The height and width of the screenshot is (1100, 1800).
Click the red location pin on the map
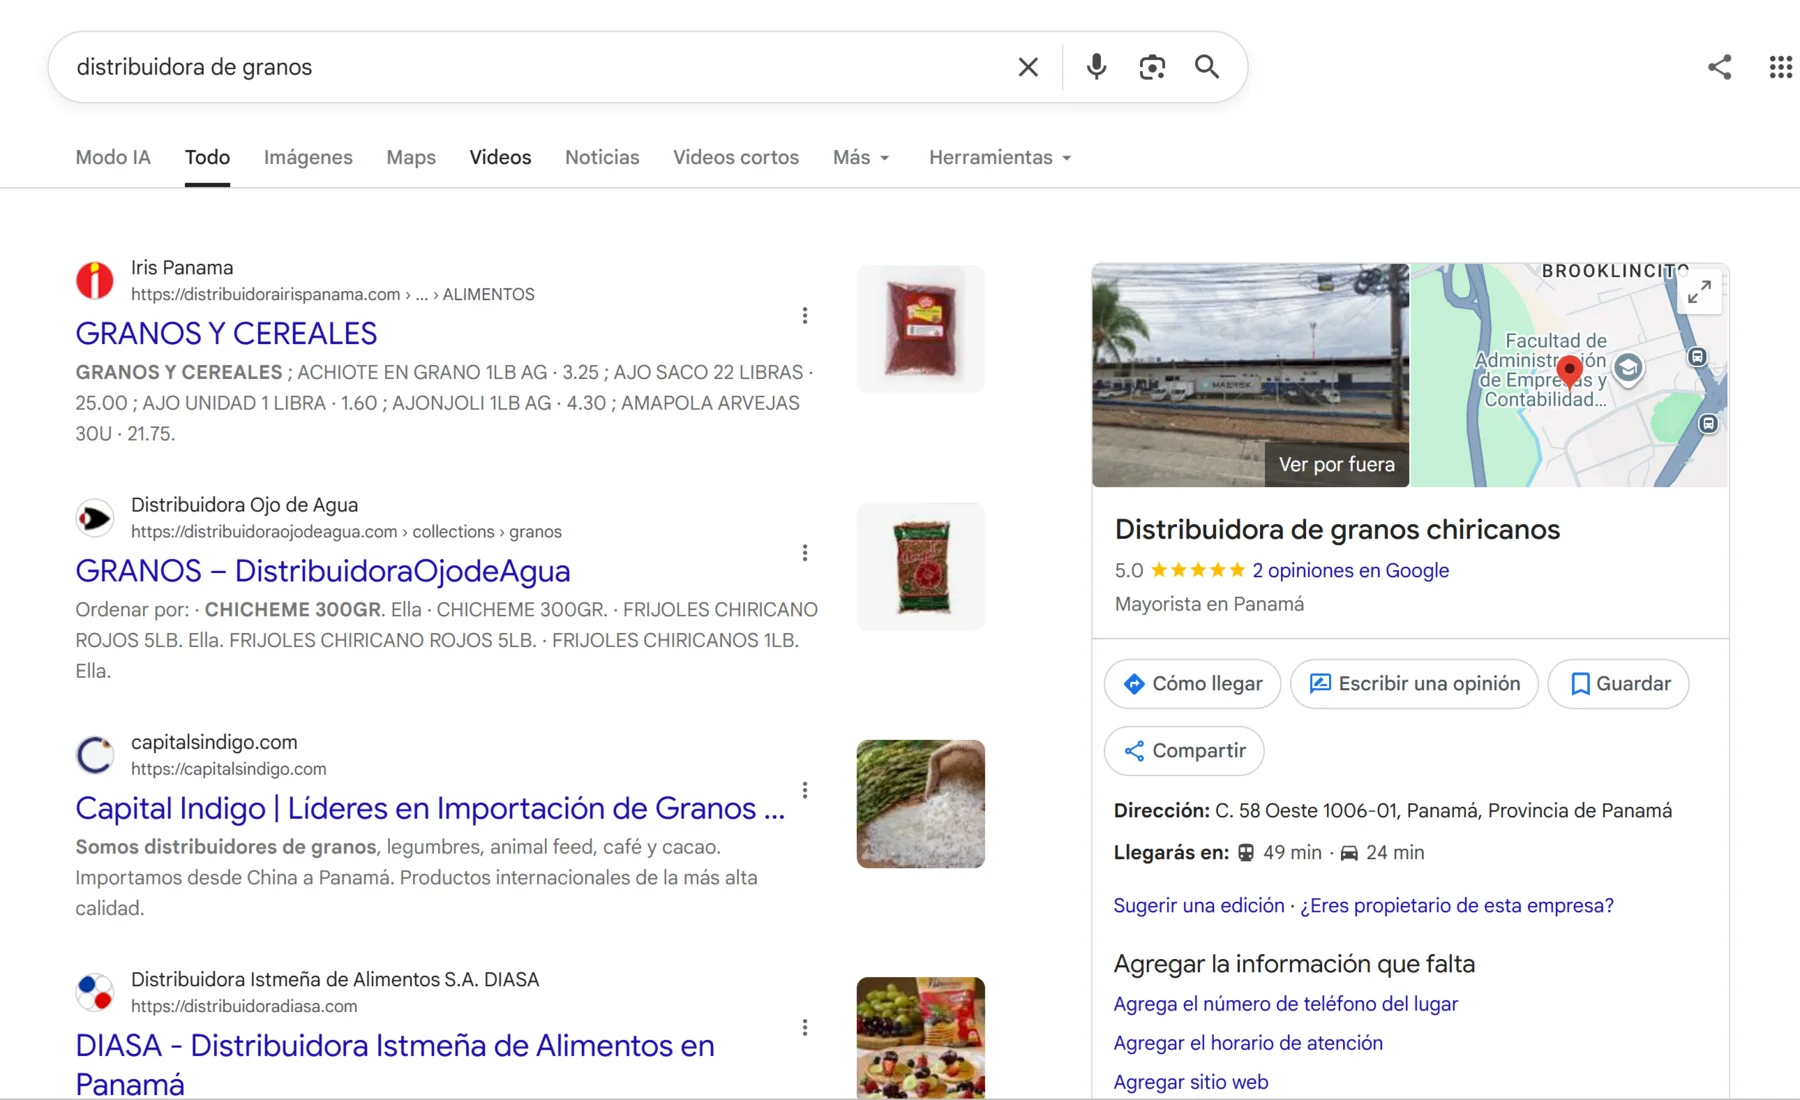pos(1570,370)
